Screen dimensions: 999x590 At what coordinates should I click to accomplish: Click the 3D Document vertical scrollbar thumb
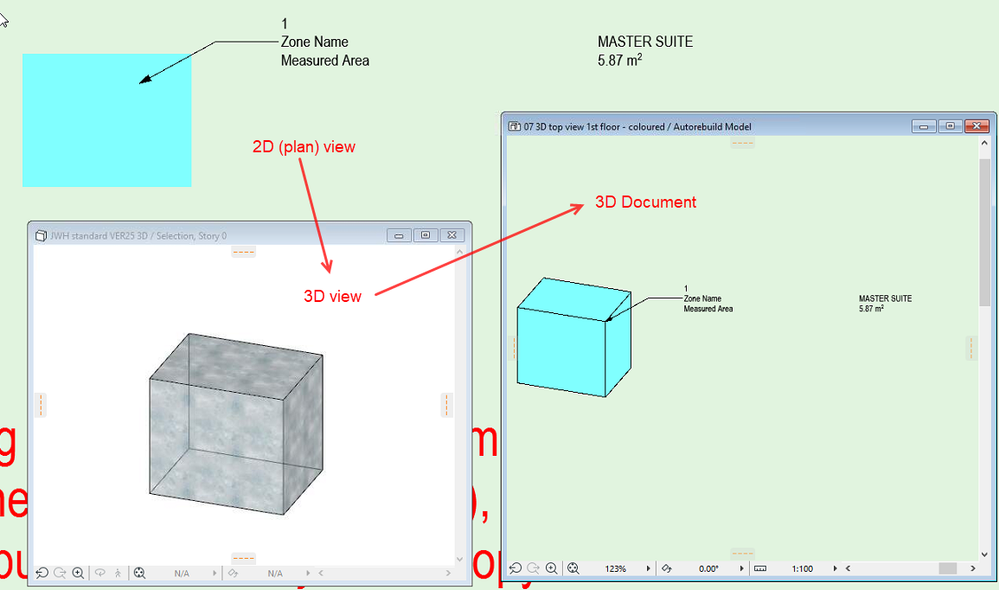984,231
